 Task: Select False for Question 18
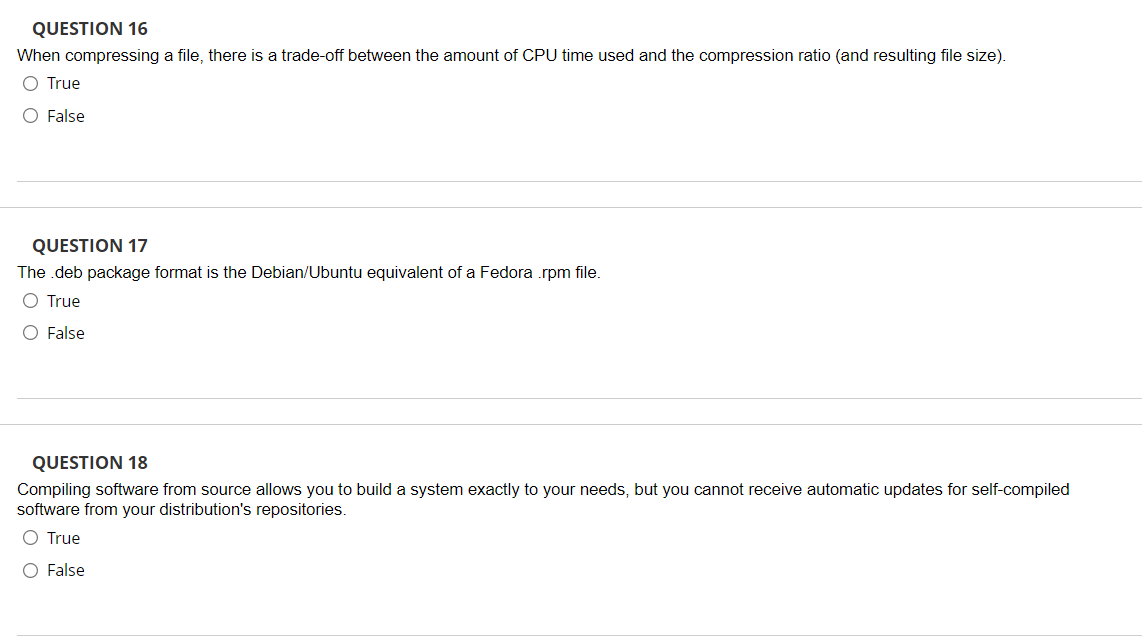pos(30,570)
